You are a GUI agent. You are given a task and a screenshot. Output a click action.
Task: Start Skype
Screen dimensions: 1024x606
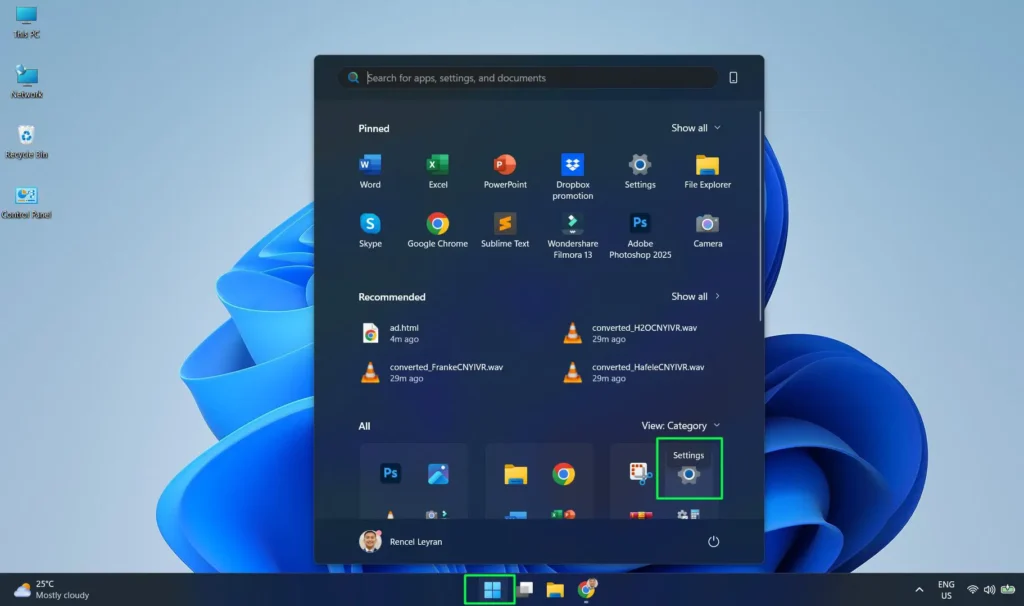click(370, 226)
